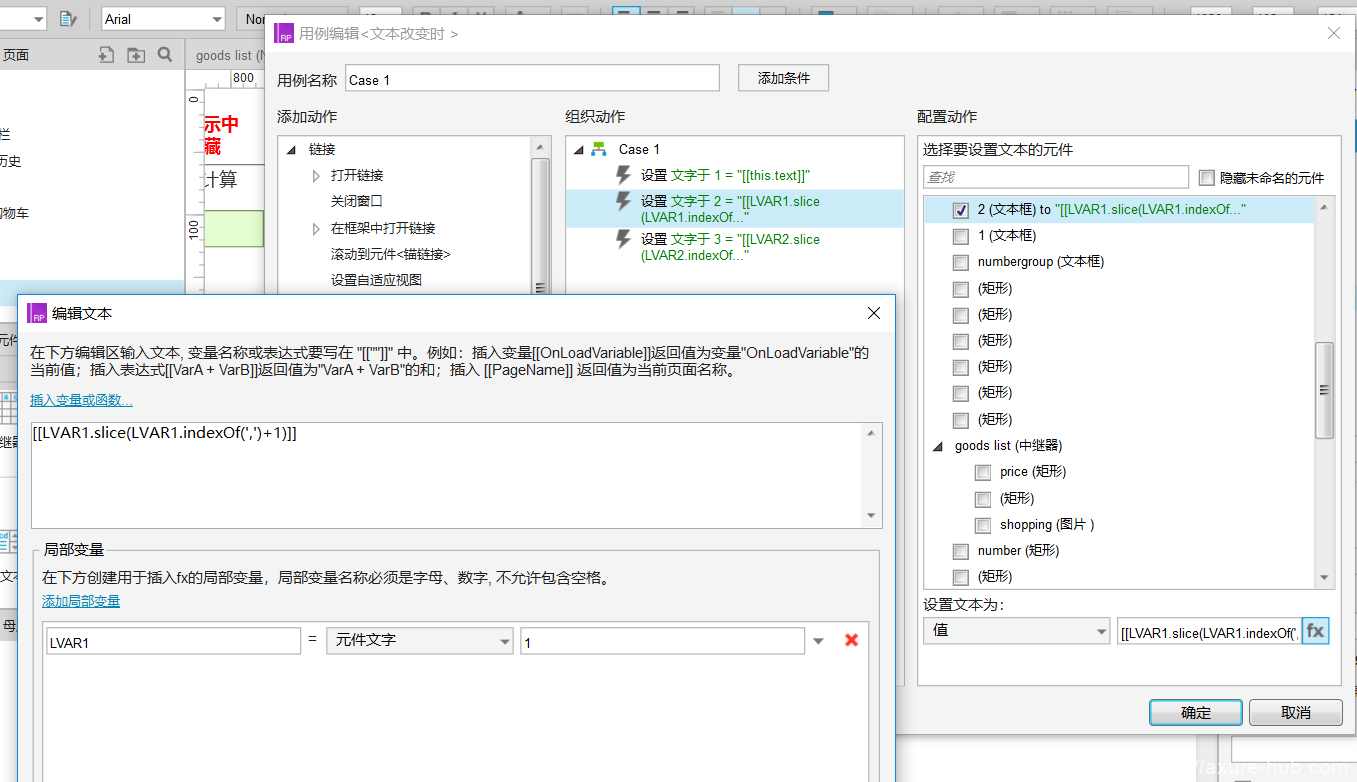The height and width of the screenshot is (782, 1357).
Task: Check the shopping (图片) checkbox
Action: [x=983, y=525]
